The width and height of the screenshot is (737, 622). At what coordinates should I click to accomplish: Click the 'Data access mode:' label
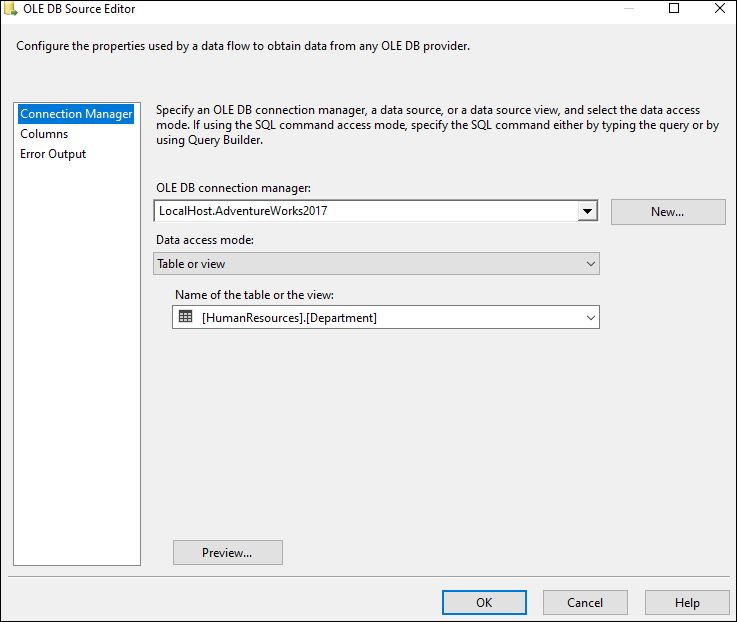pos(205,240)
